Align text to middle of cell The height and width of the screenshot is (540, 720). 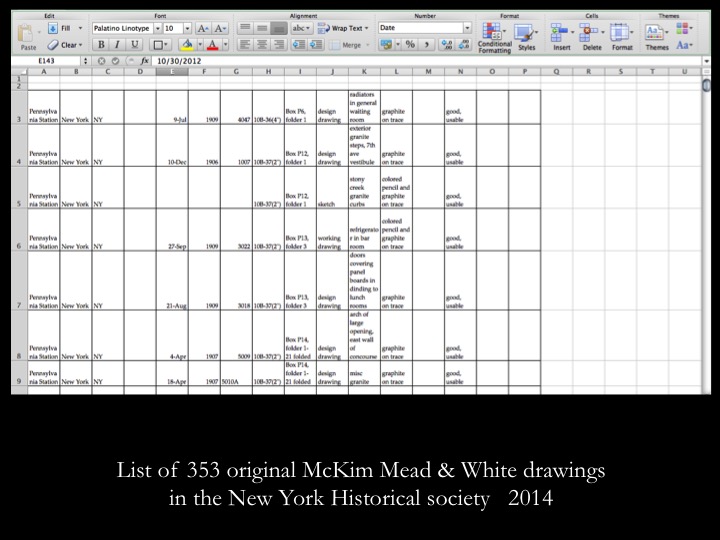pos(262,28)
